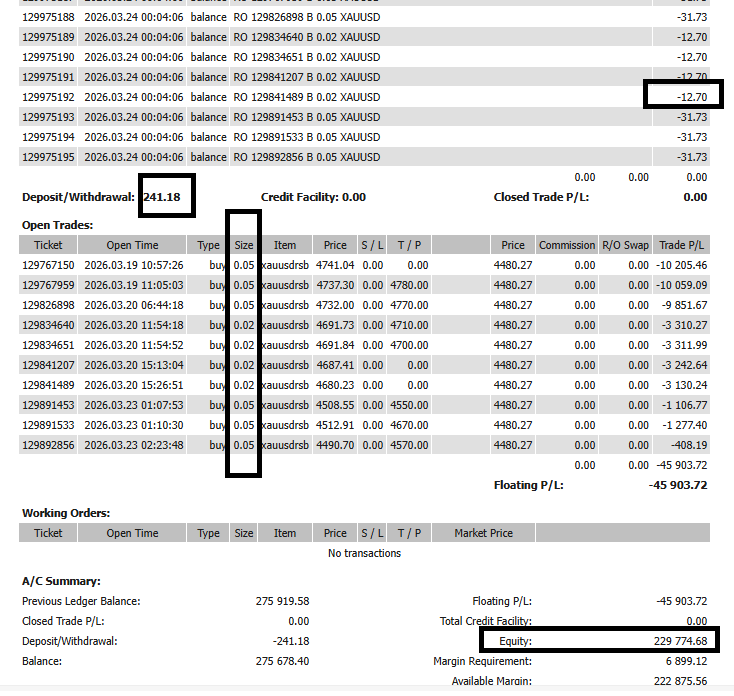Click the 'Previous Ledger Balance:' label
This screenshot has height=696, width=734.
pyautogui.click(x=81, y=601)
